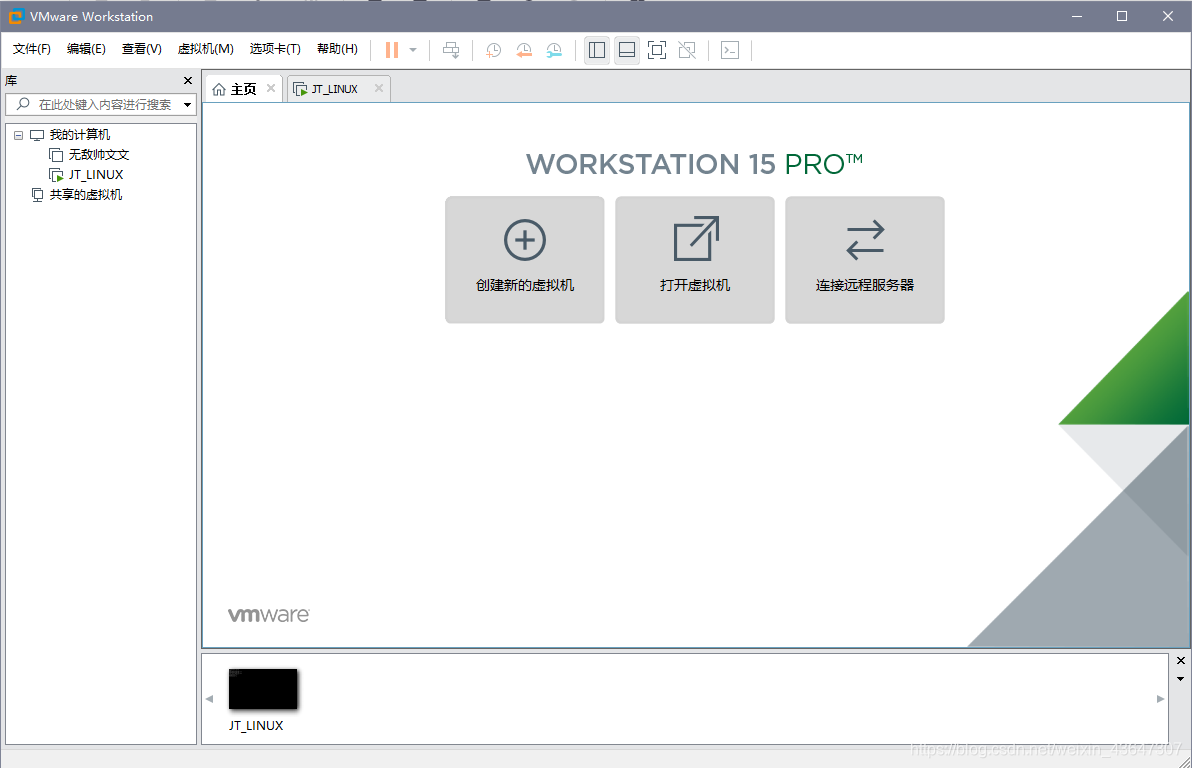Click 创建新的虚拟机 button
1192x768 pixels.
coord(525,260)
